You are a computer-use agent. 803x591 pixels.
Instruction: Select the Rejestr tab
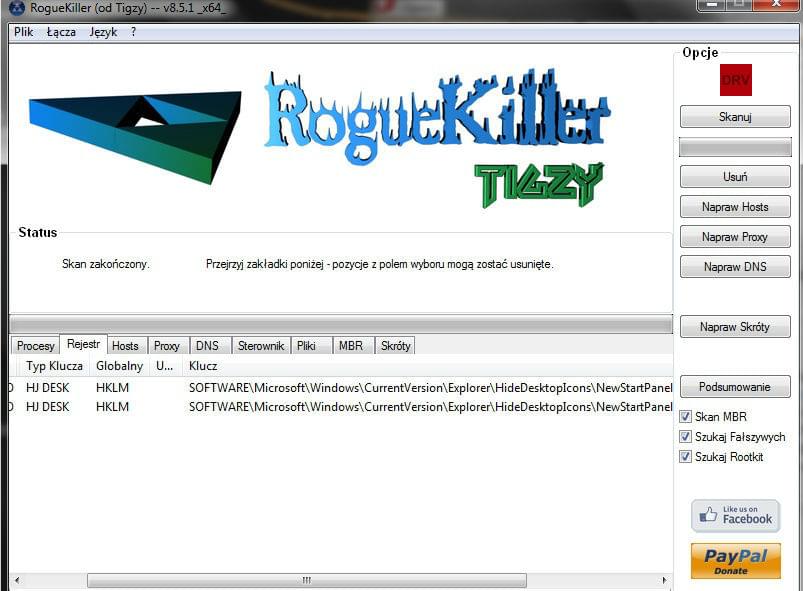click(x=83, y=344)
